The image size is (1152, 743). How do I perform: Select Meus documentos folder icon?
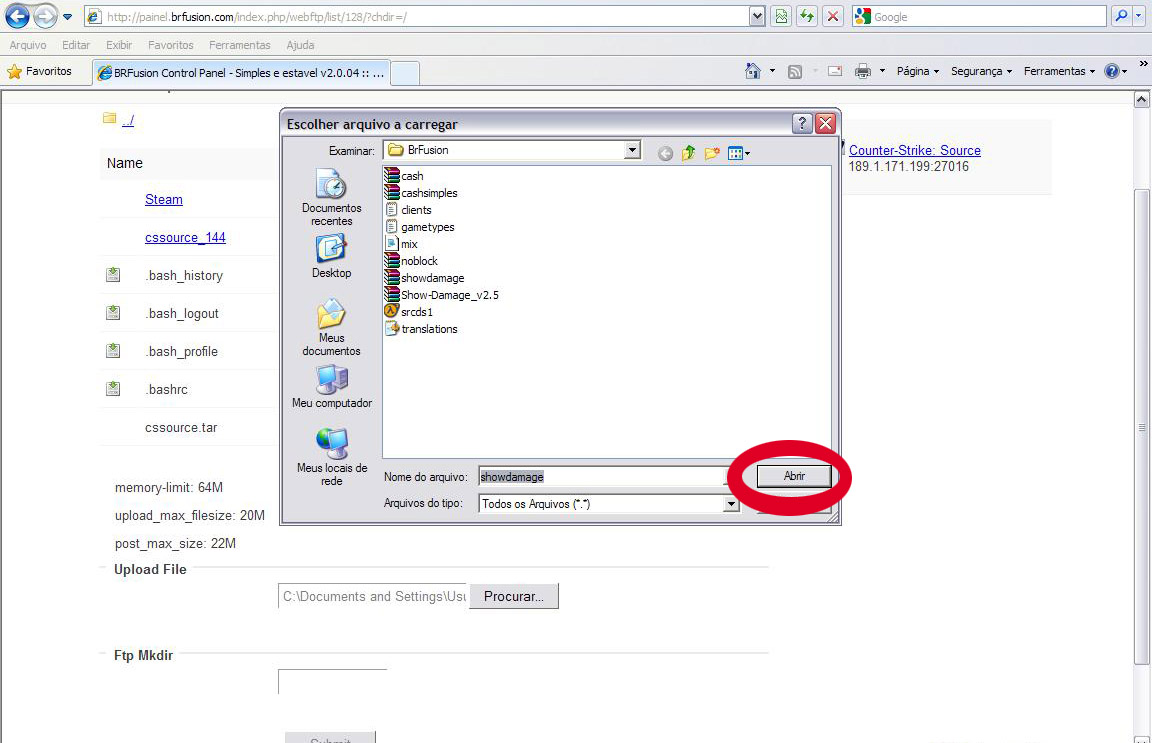(x=331, y=314)
